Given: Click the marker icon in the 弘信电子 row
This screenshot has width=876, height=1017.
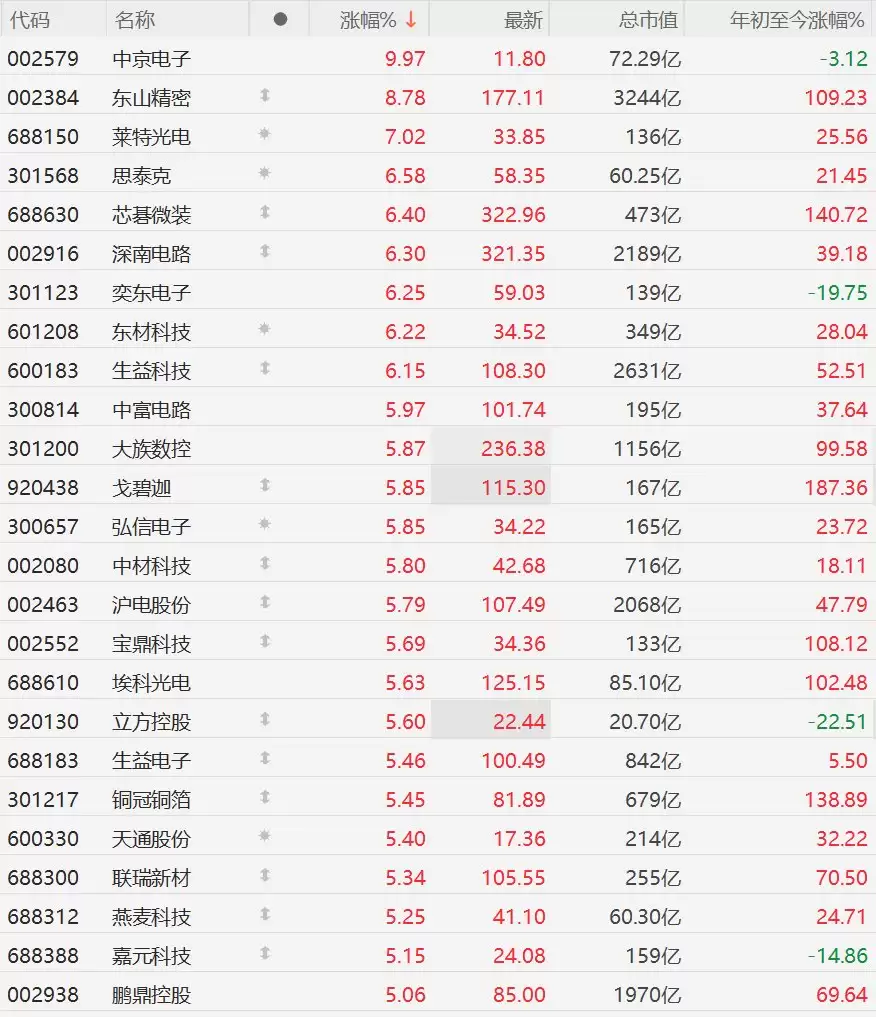Looking at the screenshot, I should [265, 524].
